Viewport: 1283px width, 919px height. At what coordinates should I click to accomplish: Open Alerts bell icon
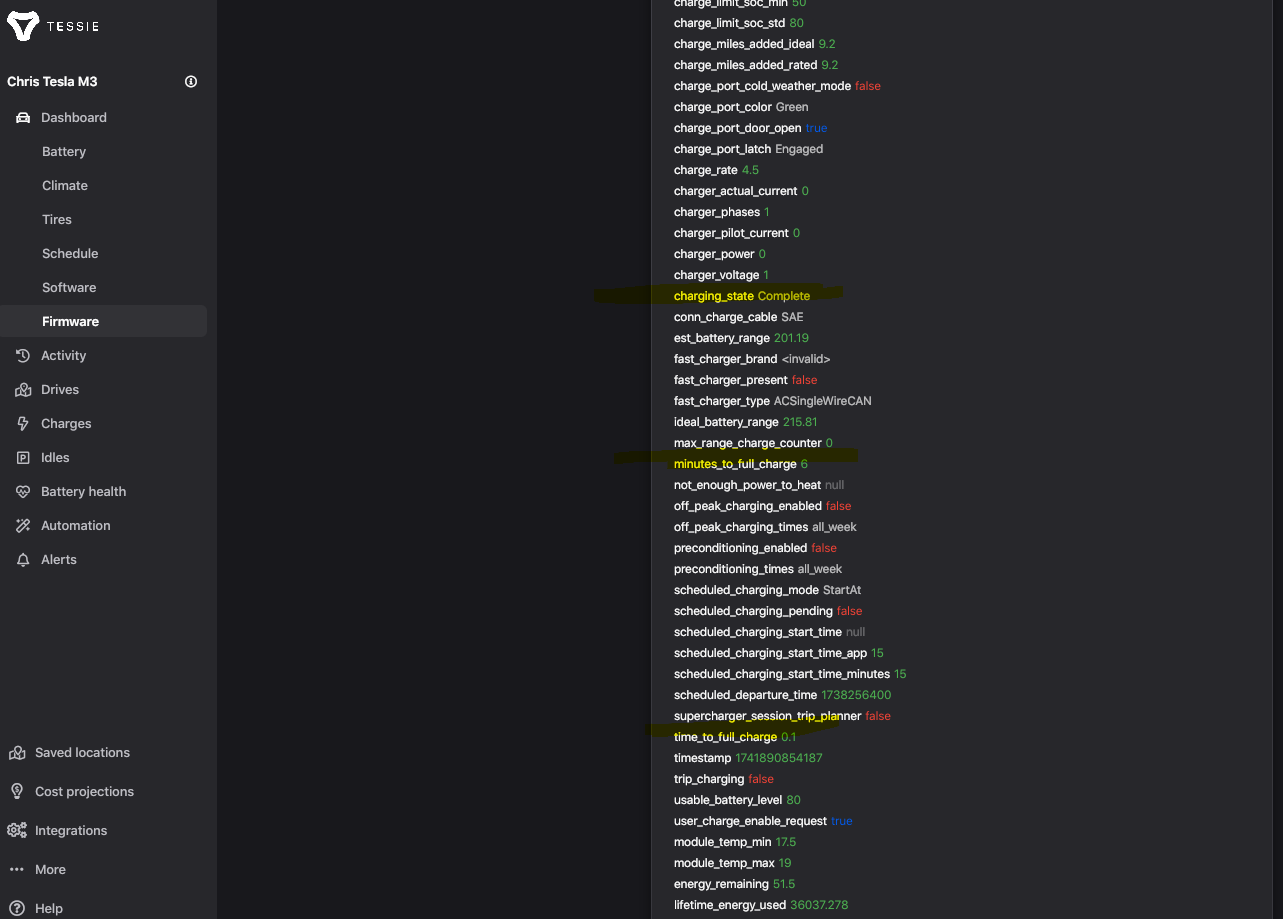click(23, 560)
